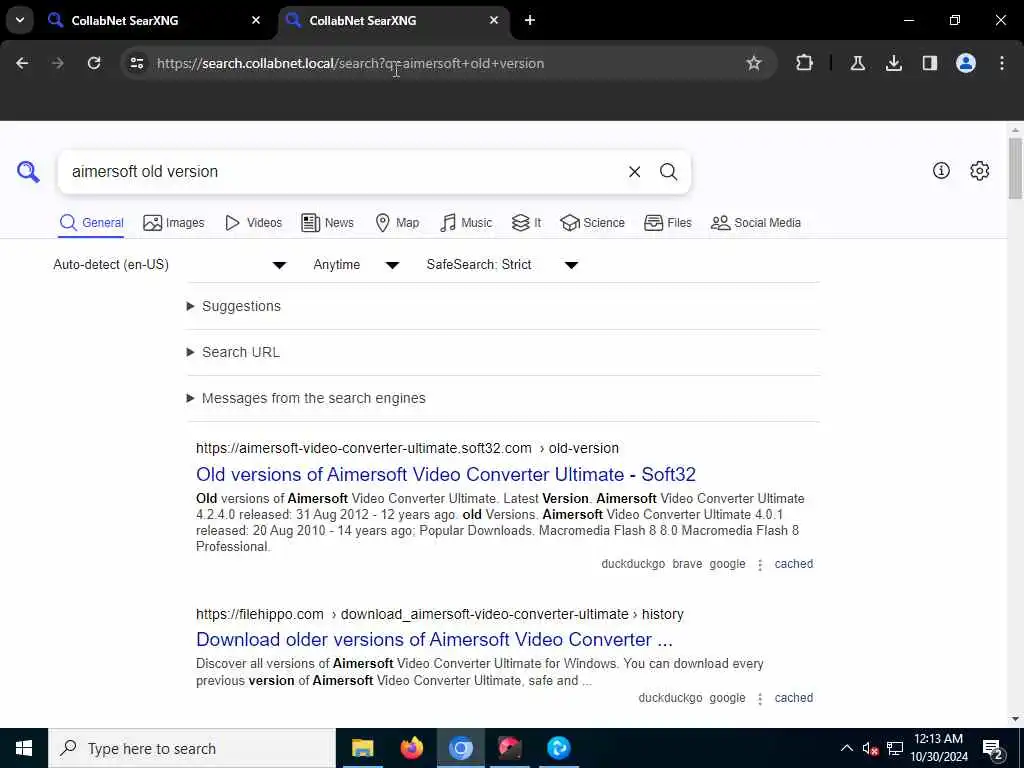Open Chromium from the taskbar
Screen dimensions: 1024x768
(x=460, y=748)
